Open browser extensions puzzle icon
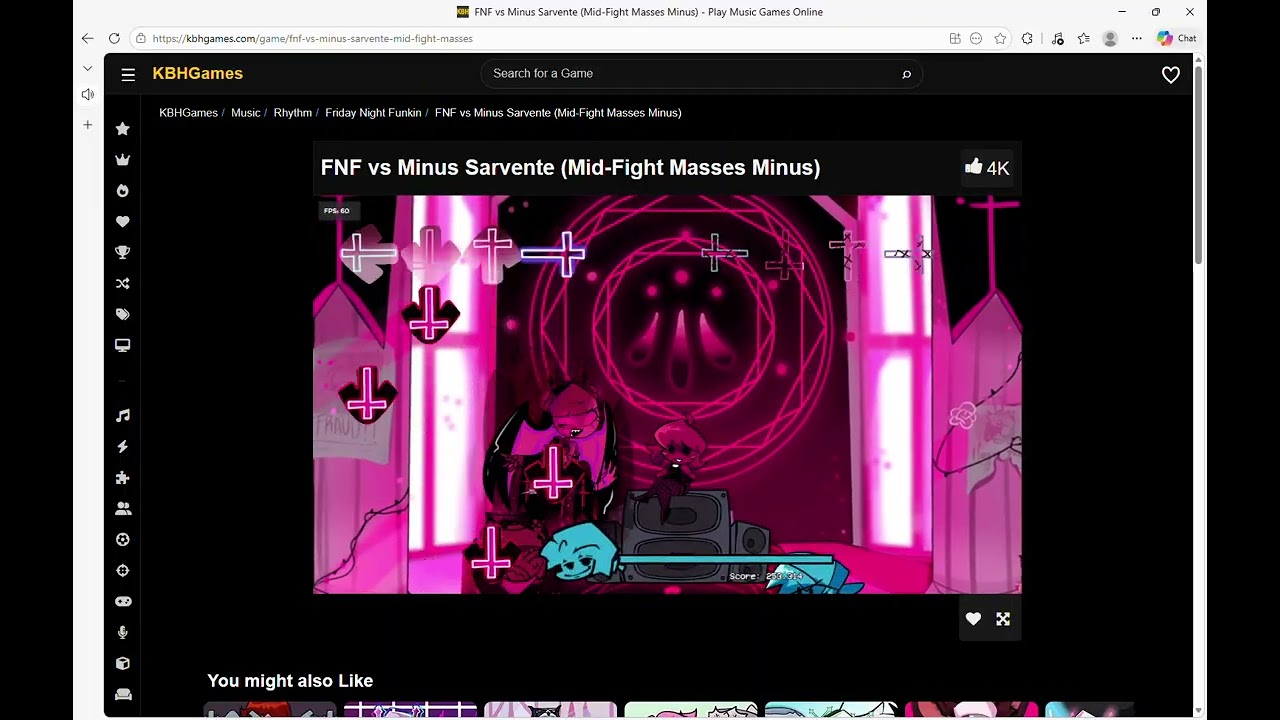Image resolution: width=1280 pixels, height=720 pixels. [x=1027, y=38]
